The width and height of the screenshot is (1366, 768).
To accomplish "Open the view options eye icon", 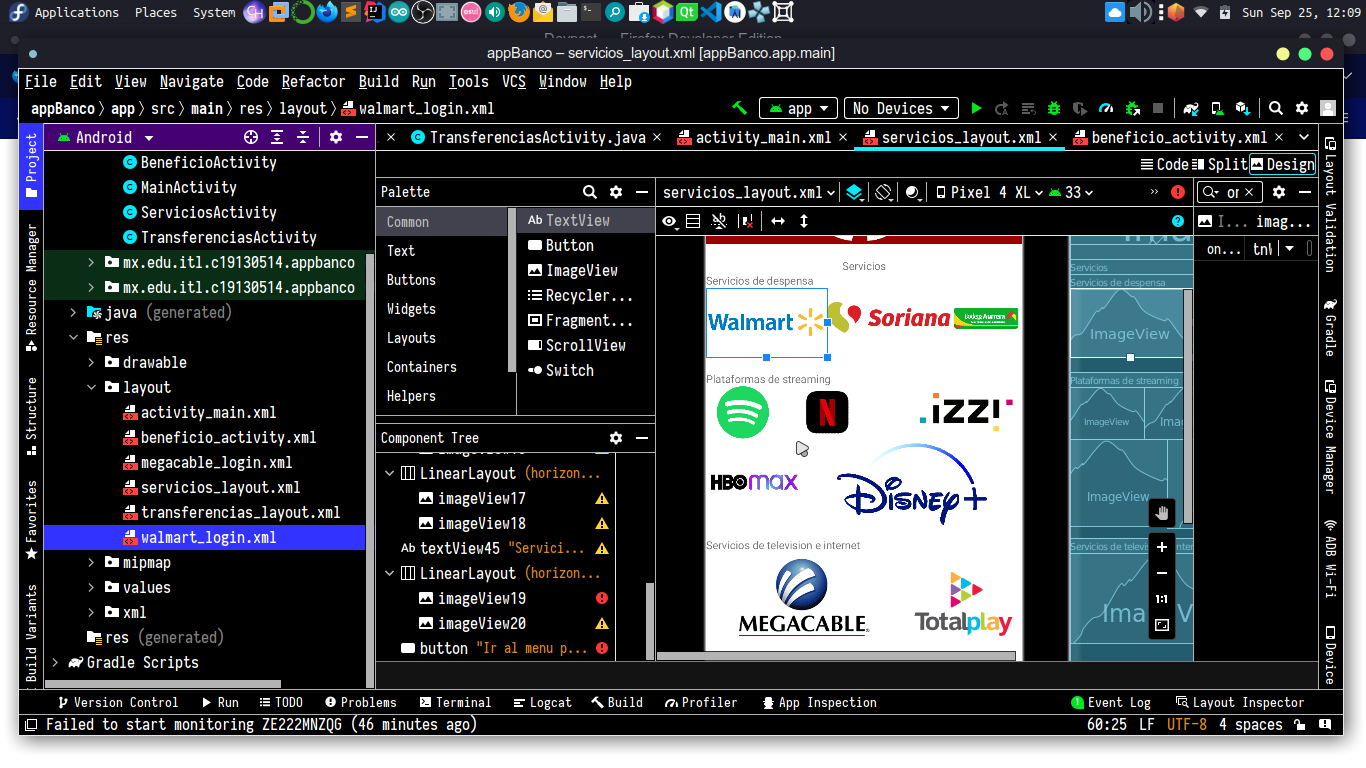I will pyautogui.click(x=670, y=221).
